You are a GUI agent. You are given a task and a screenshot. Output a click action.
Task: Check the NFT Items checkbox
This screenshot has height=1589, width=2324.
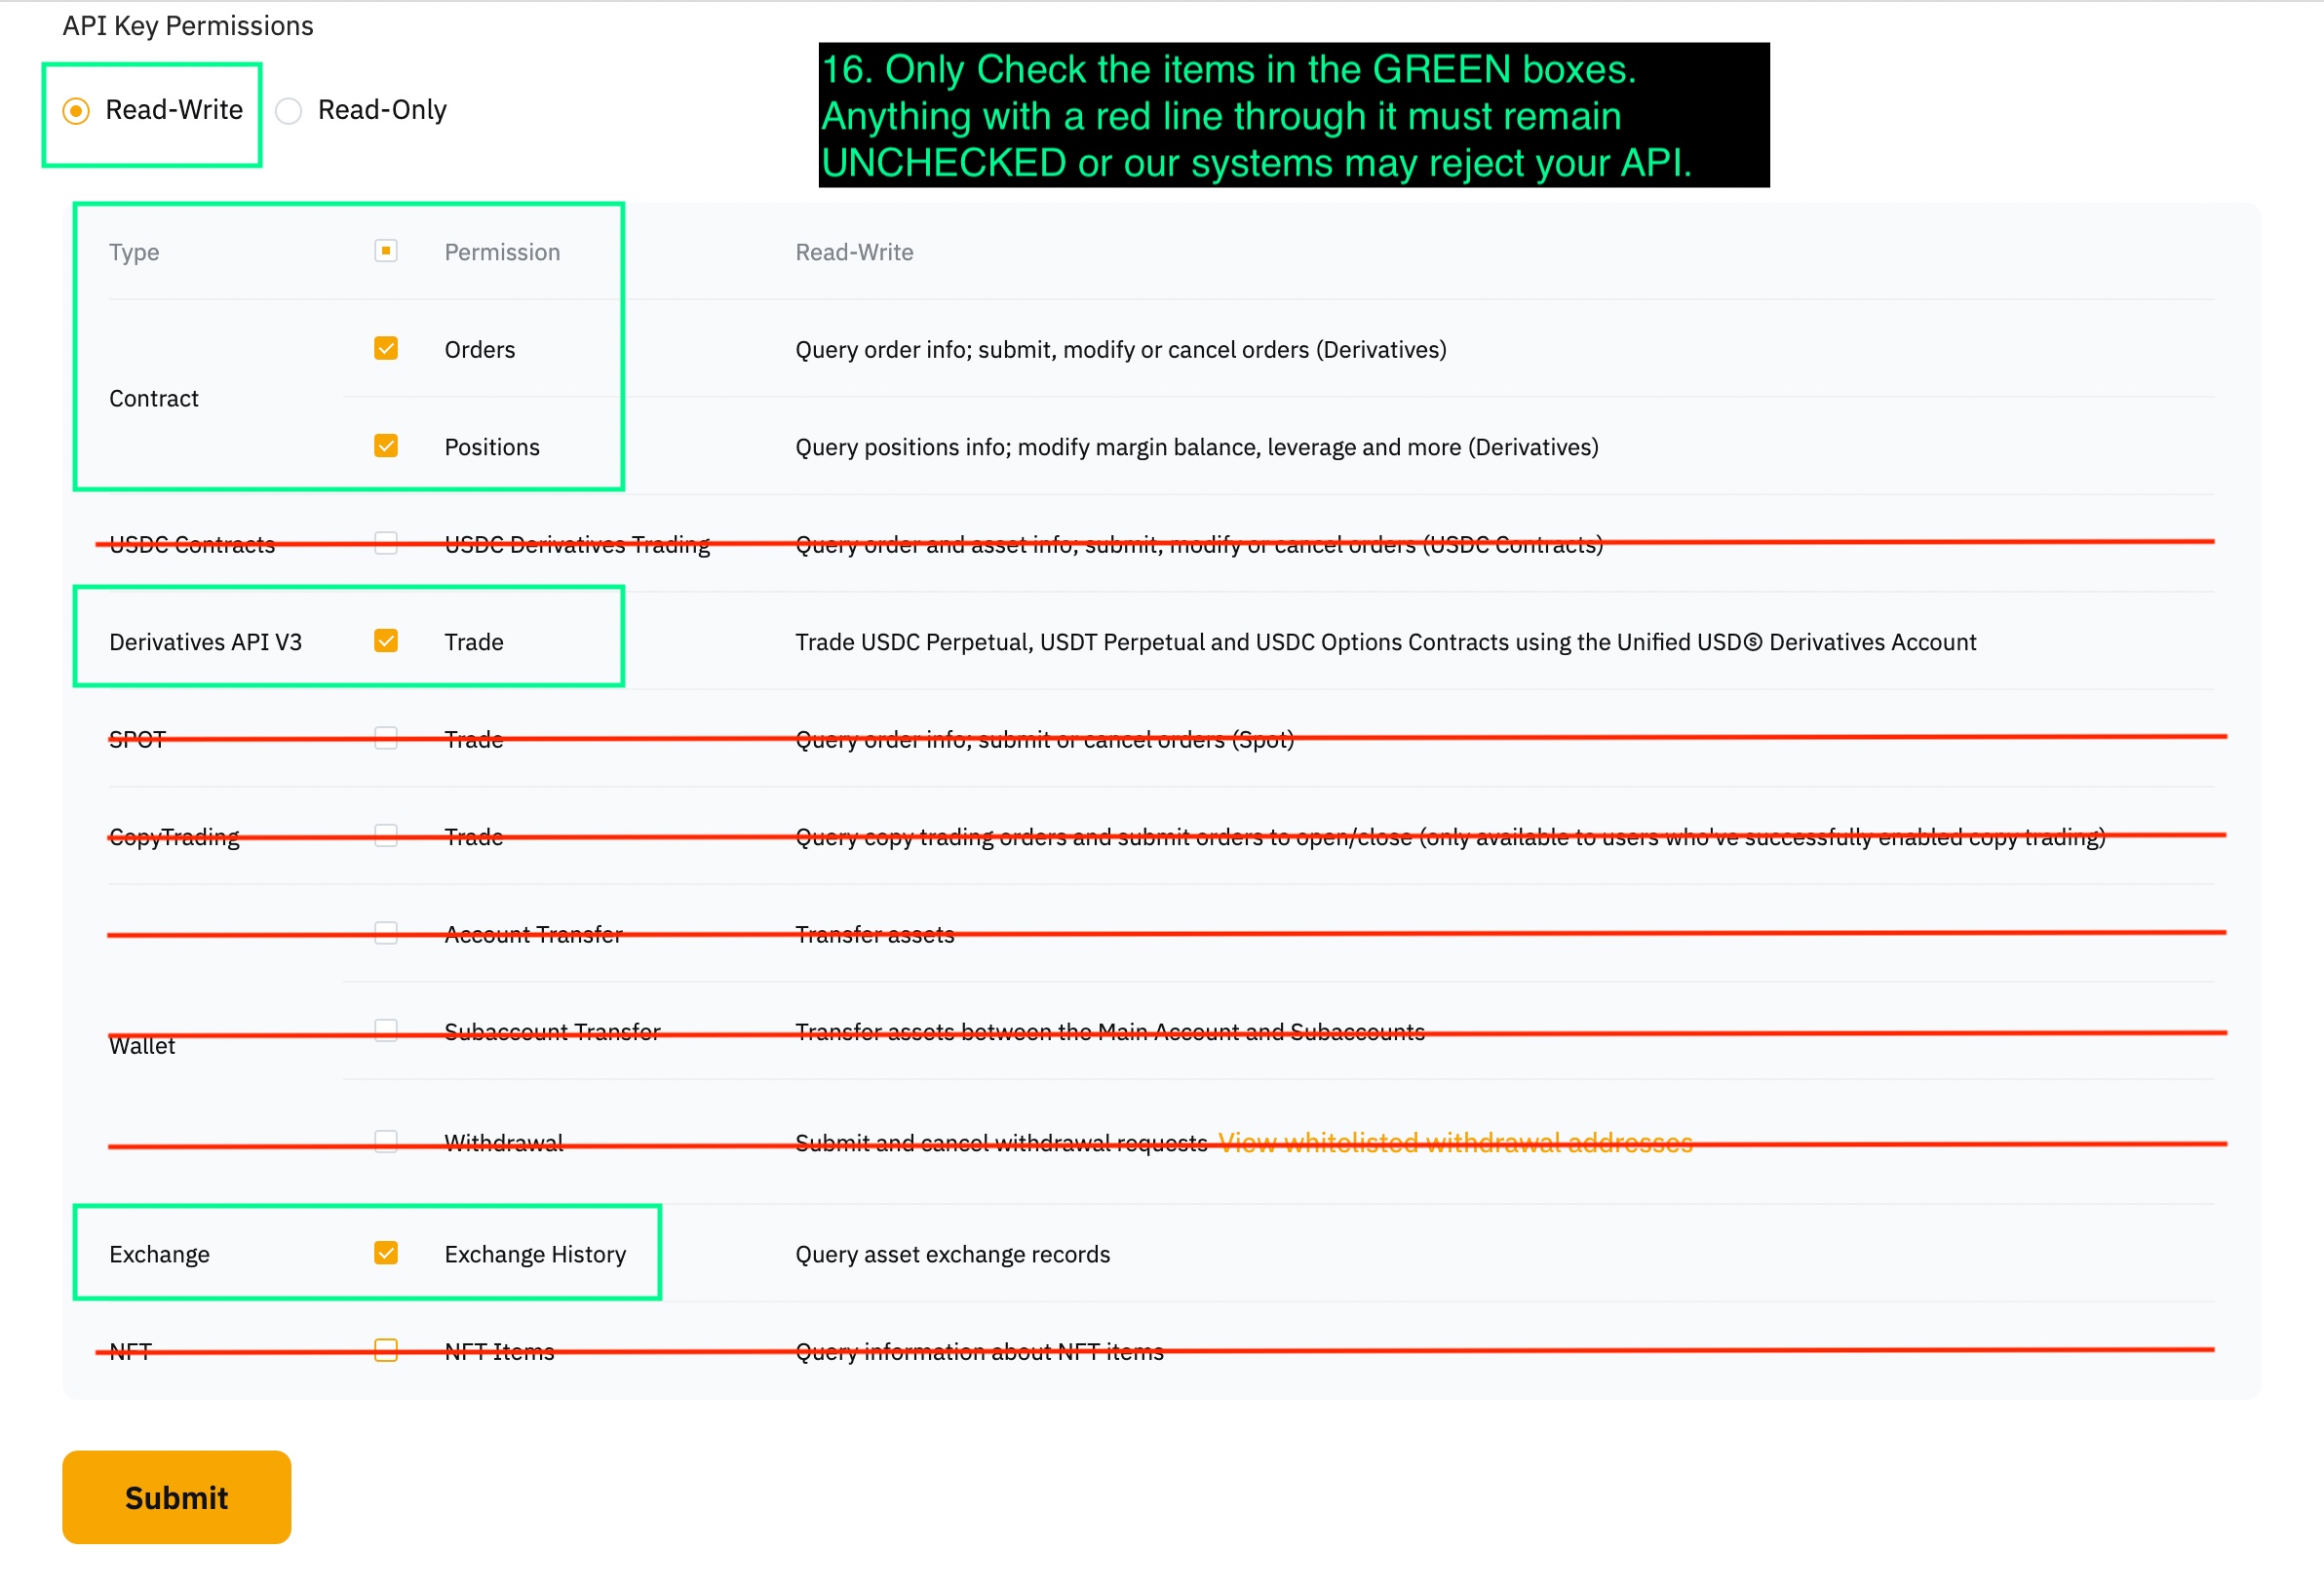click(386, 1351)
